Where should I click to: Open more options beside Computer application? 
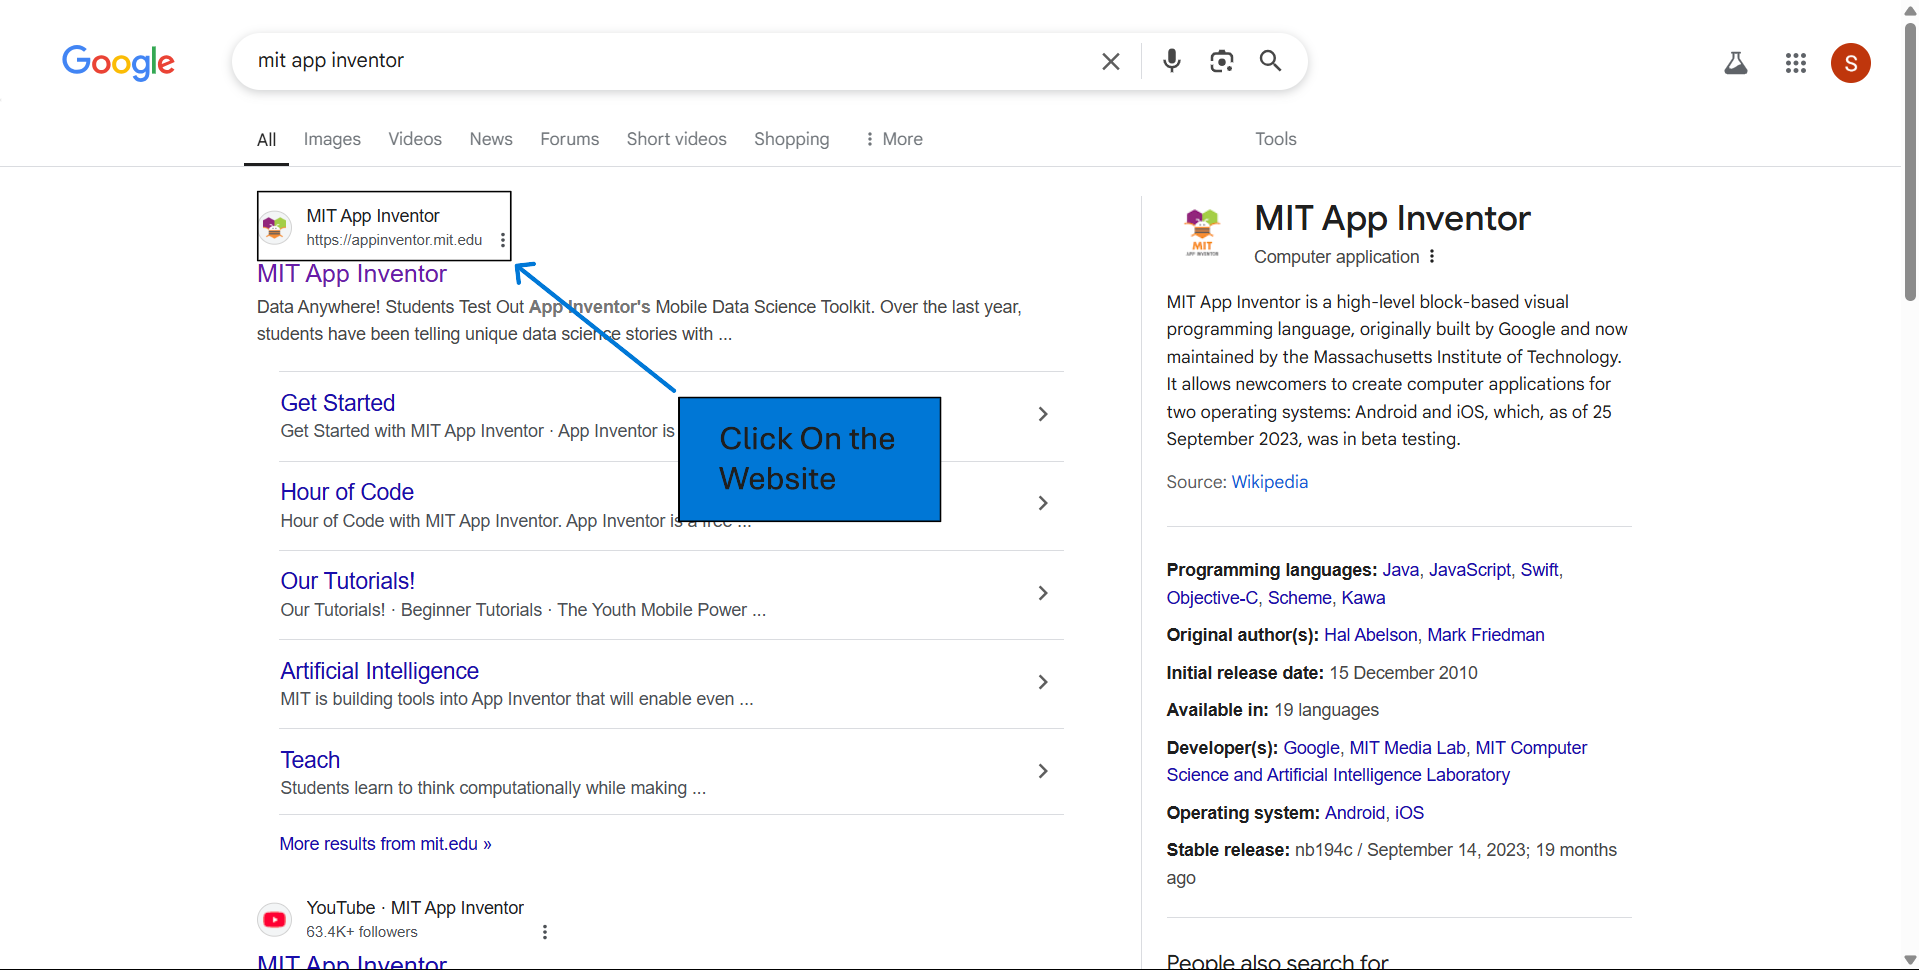point(1432,256)
